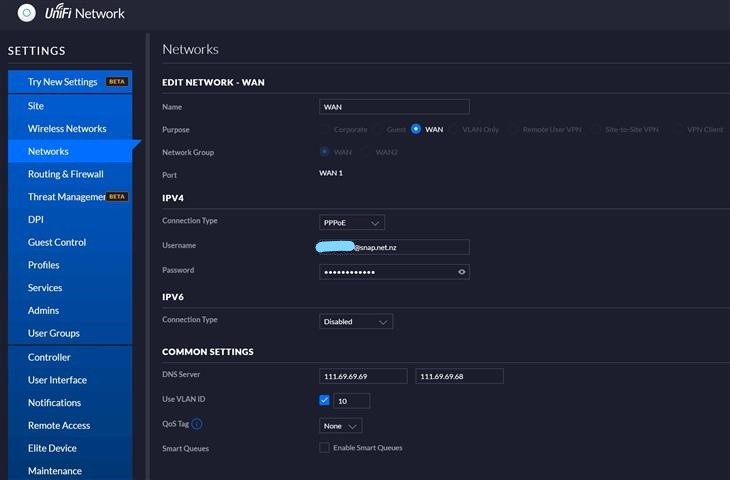Open the Maintenance settings page
The image size is (730, 480).
tap(55, 471)
